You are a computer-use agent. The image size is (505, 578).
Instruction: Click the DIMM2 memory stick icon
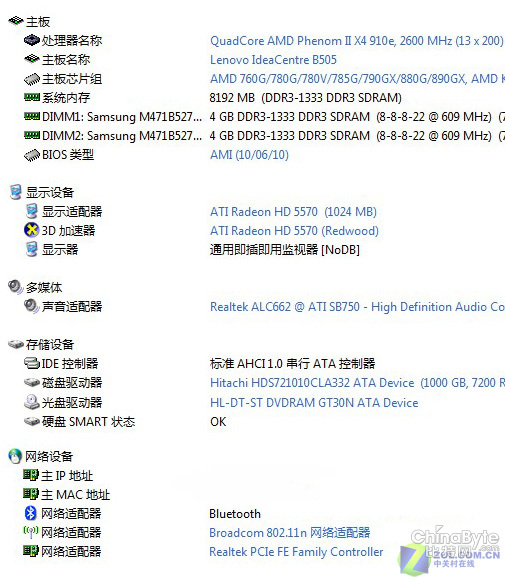[32, 135]
